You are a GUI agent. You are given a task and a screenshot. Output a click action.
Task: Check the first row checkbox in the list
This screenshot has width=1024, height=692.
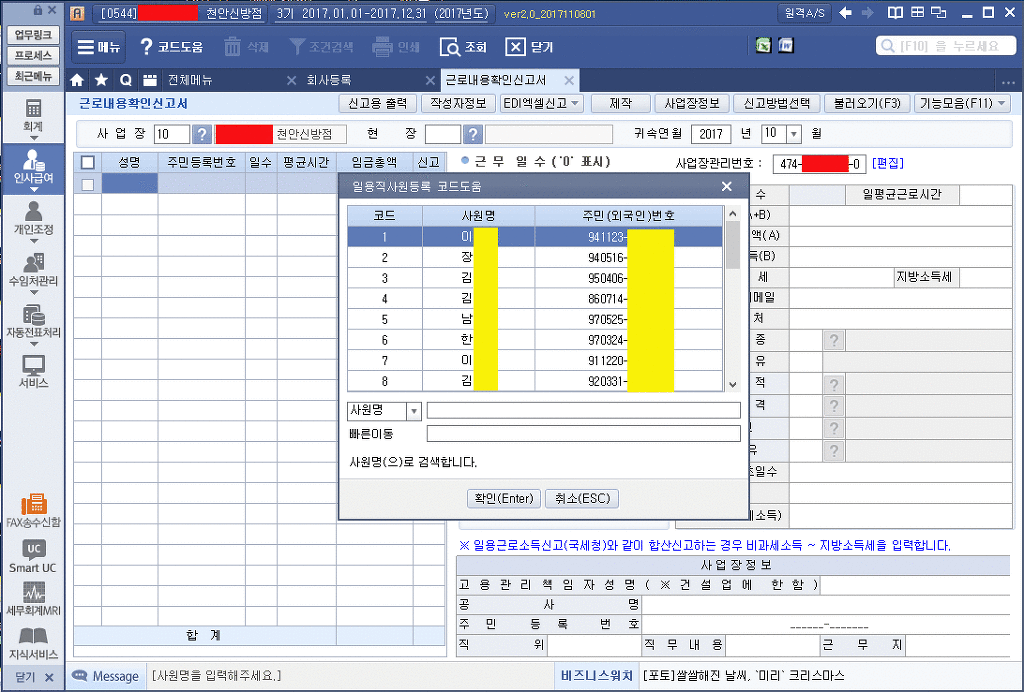(88, 185)
